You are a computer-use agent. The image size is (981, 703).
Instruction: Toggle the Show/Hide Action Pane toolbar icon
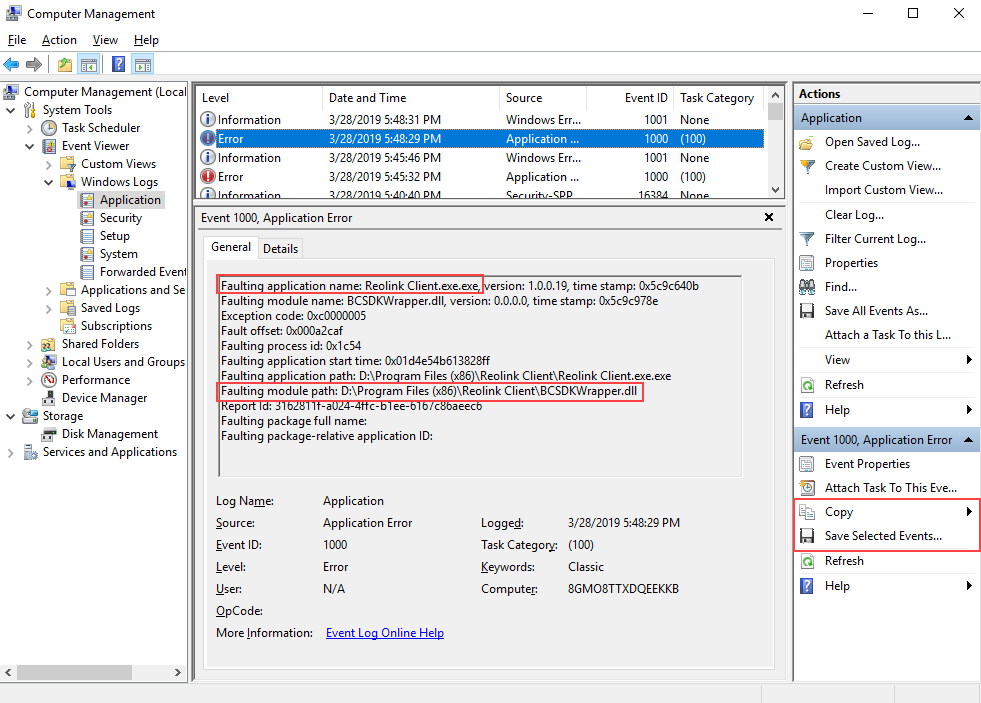(143, 64)
